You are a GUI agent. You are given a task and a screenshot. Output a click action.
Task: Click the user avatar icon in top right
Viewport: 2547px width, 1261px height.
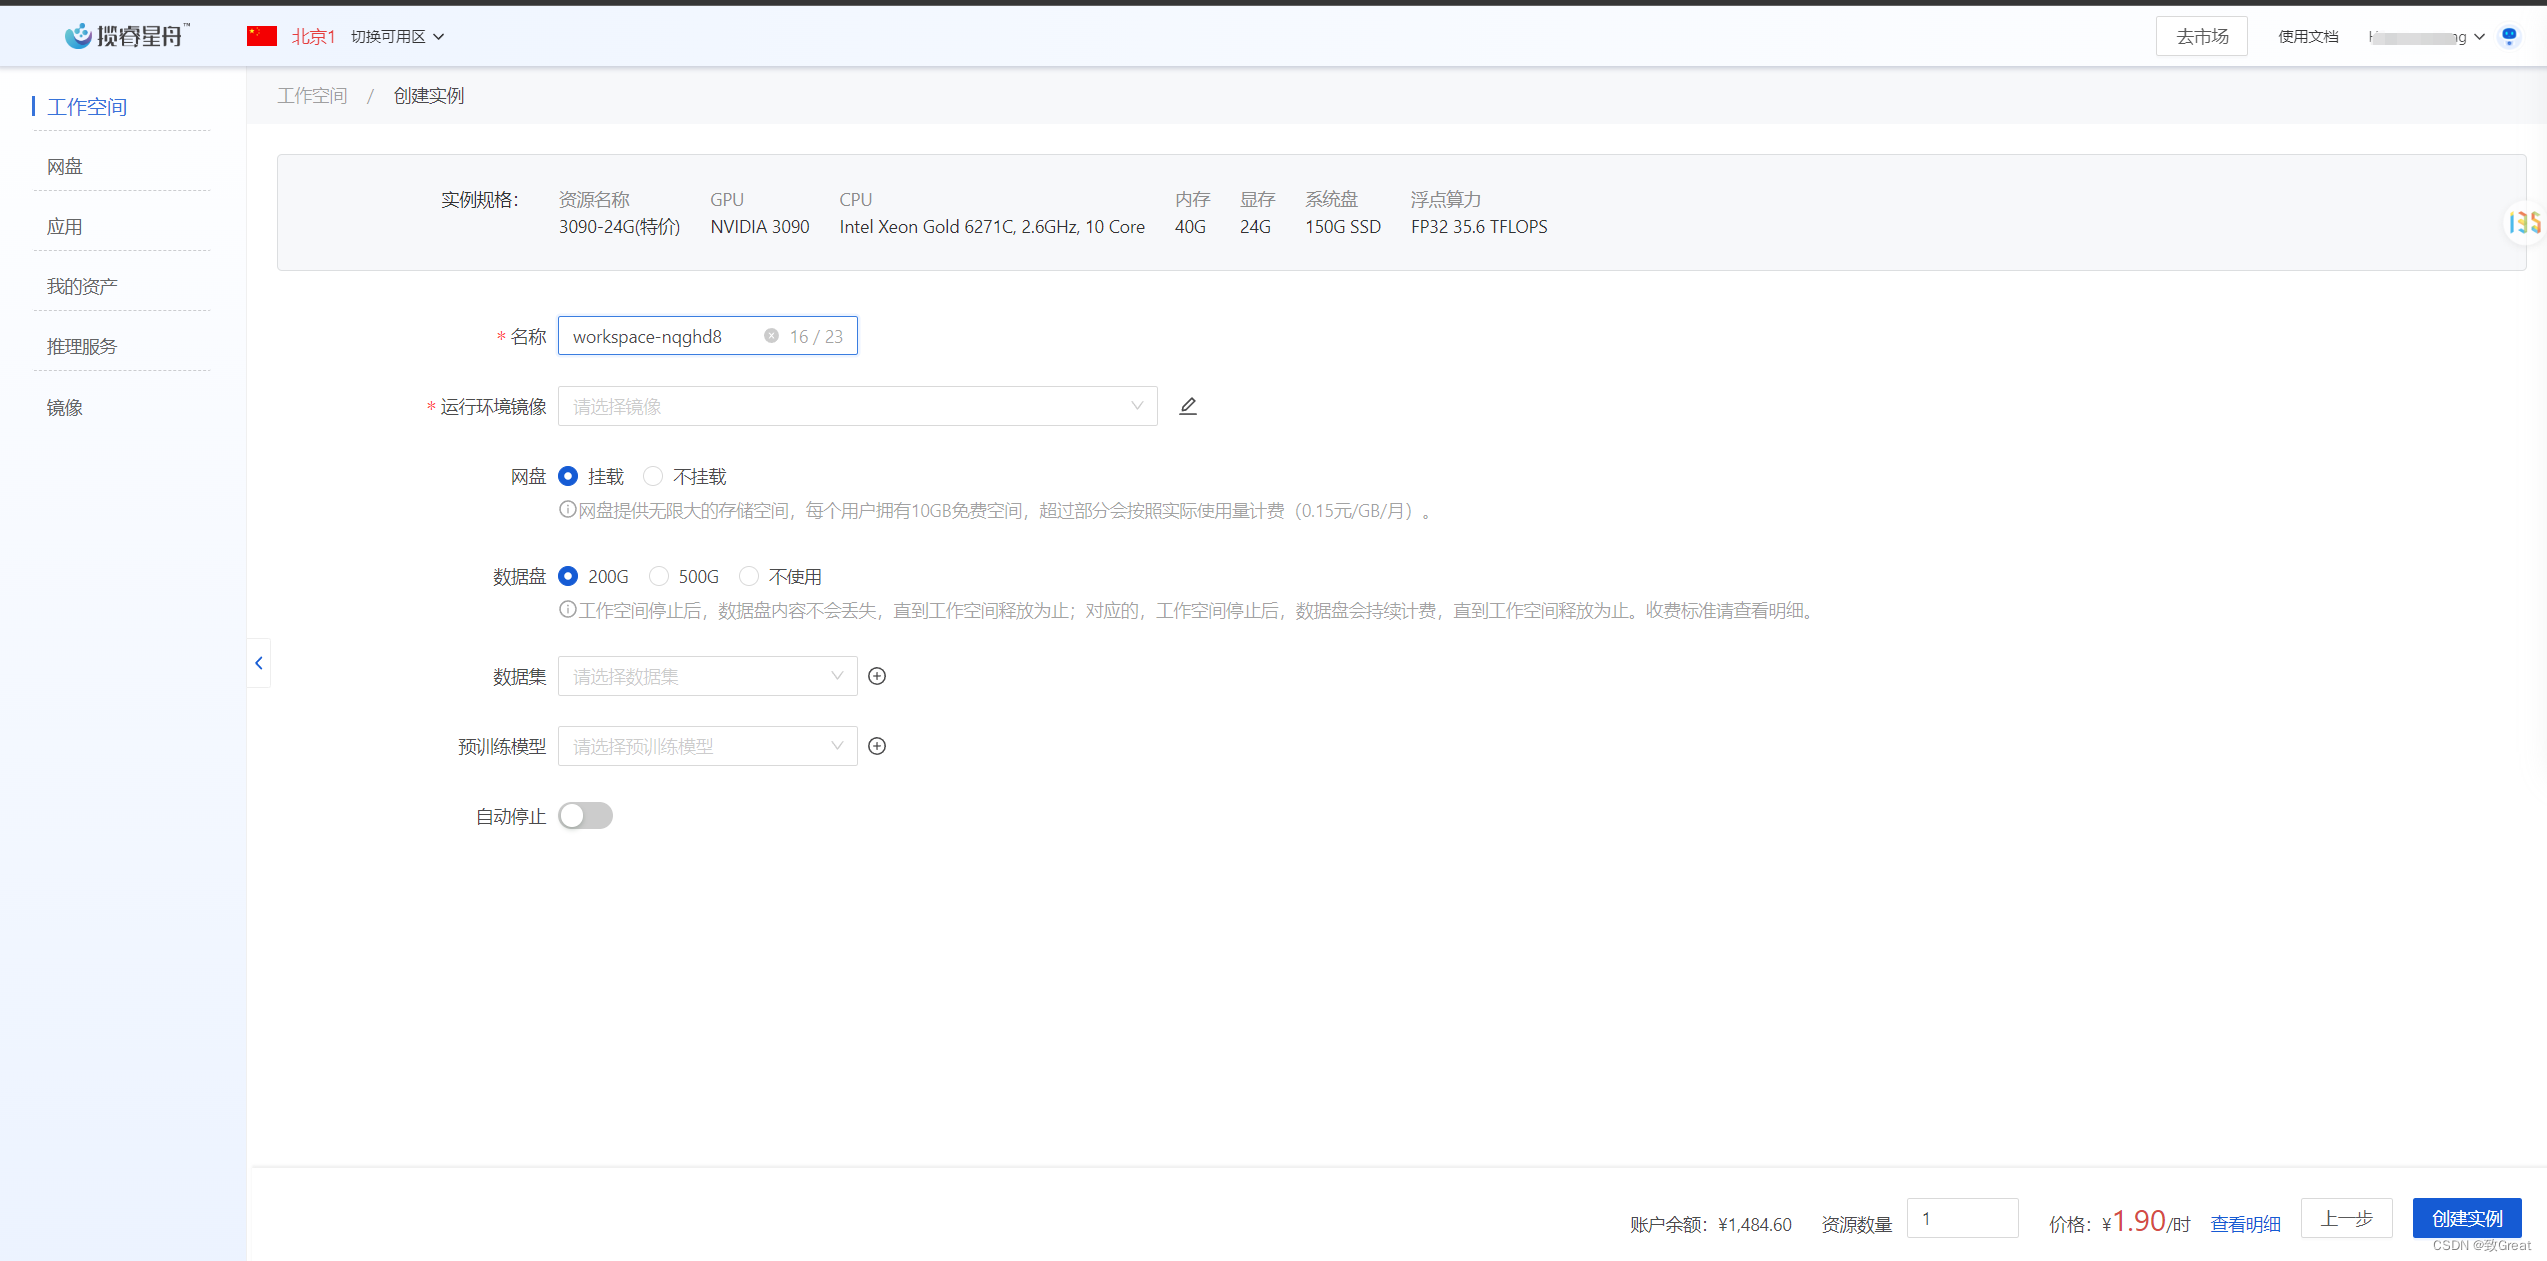click(x=2509, y=37)
